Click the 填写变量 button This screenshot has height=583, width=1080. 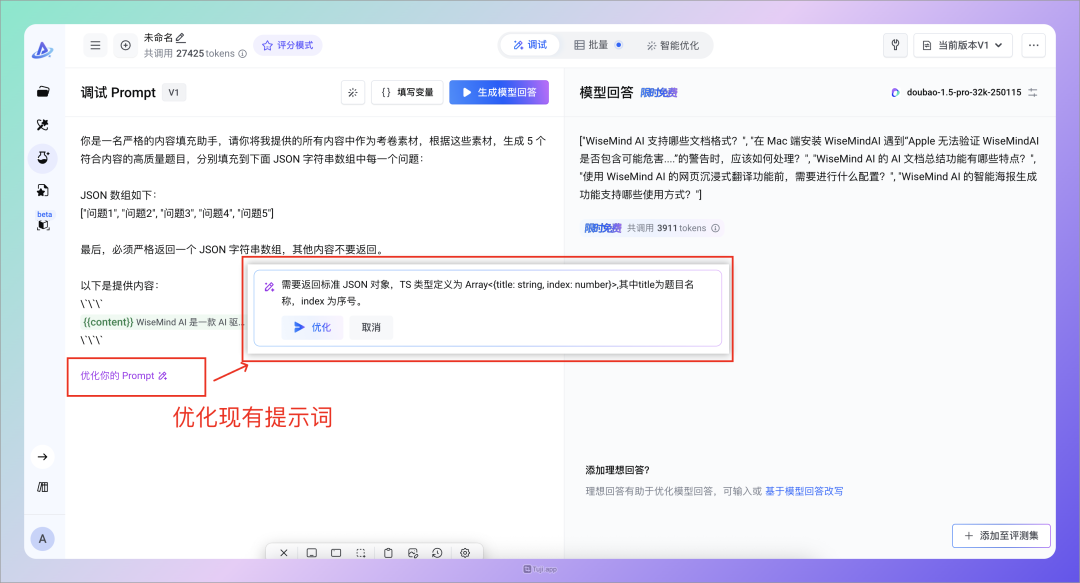click(x=407, y=92)
